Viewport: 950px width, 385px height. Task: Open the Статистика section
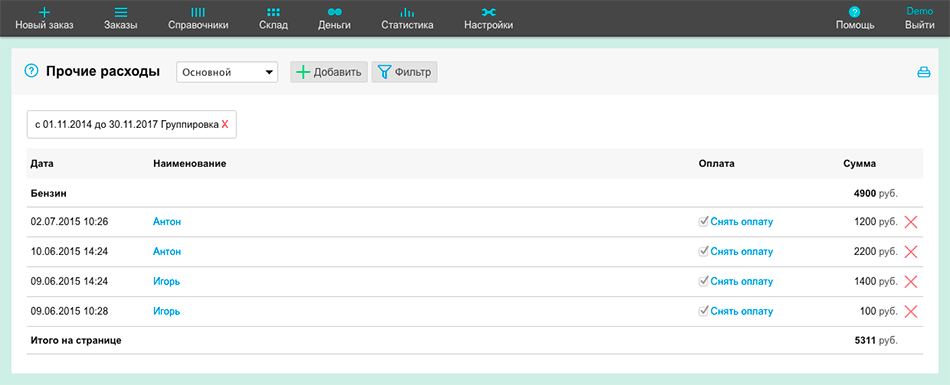coord(407,25)
